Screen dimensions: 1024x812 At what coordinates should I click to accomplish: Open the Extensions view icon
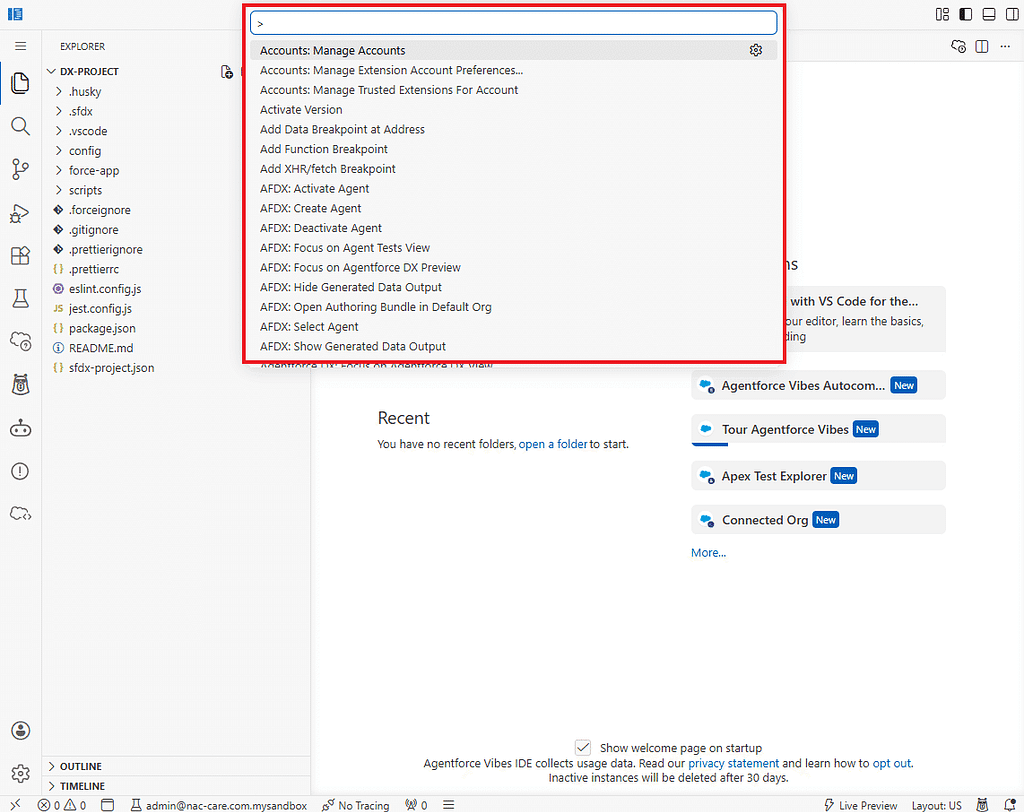[x=20, y=255]
